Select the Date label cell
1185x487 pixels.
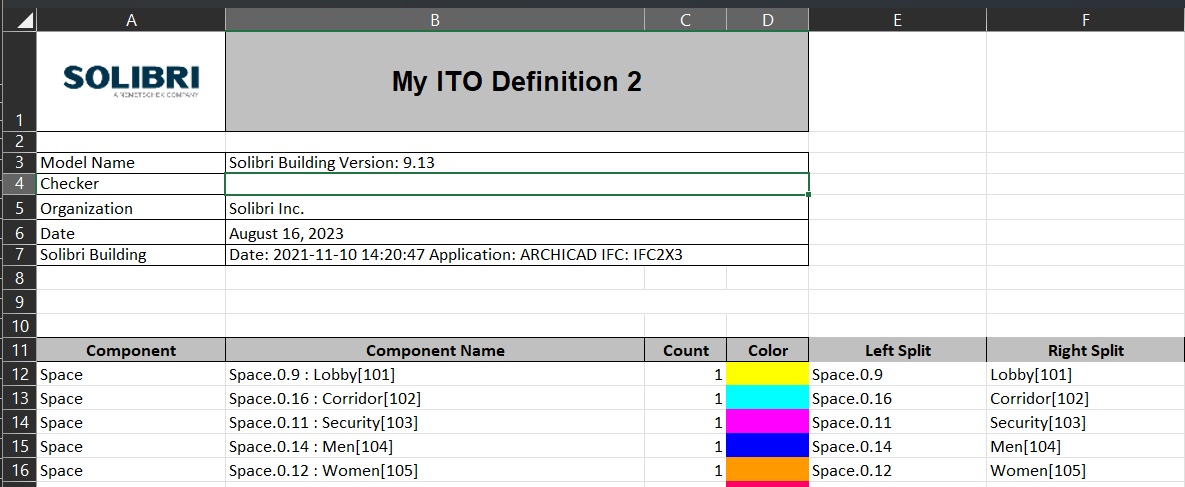(131, 233)
